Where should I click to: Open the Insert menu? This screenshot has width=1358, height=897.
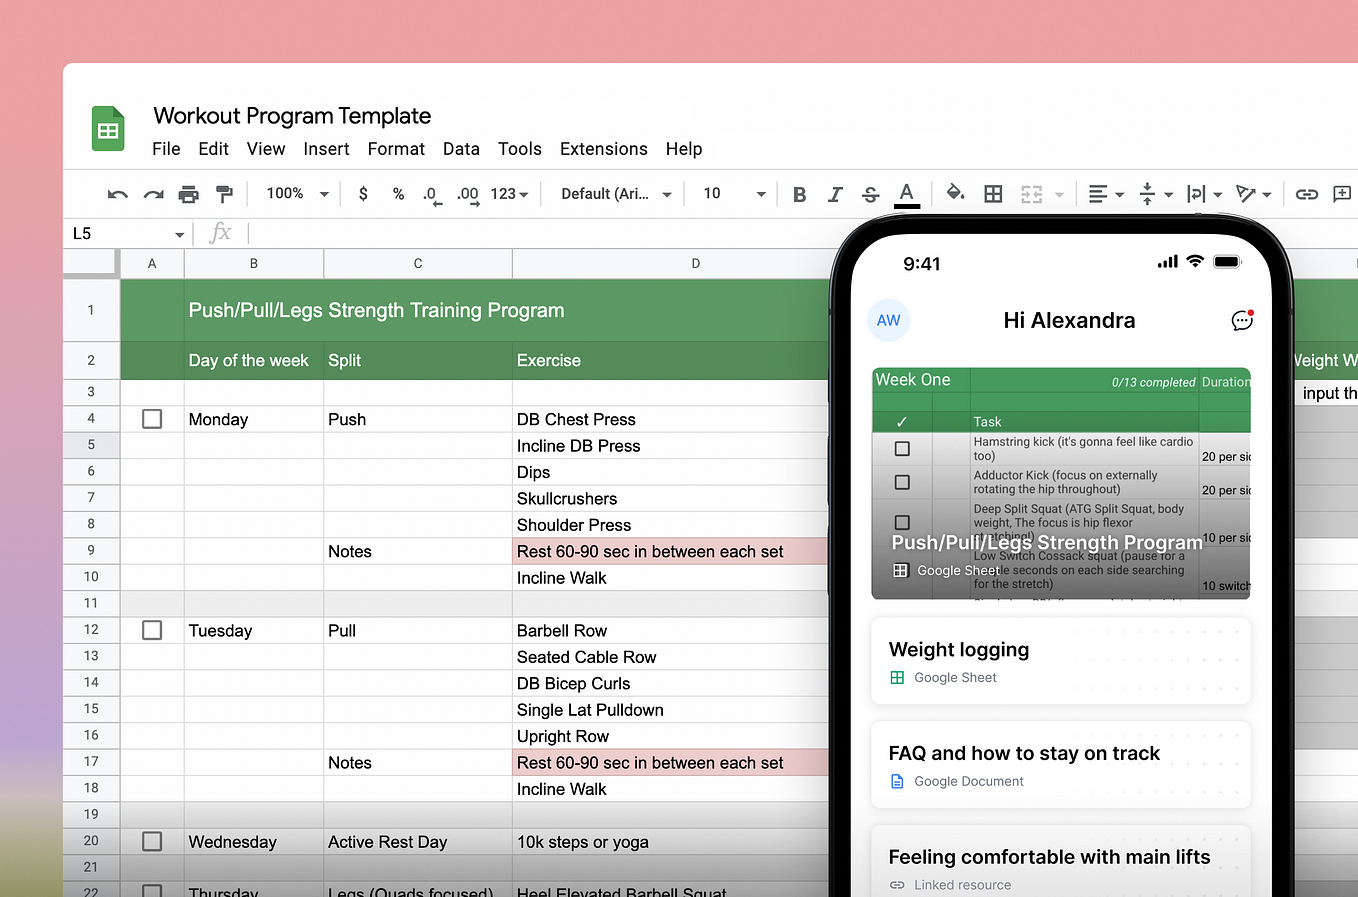[326, 149]
